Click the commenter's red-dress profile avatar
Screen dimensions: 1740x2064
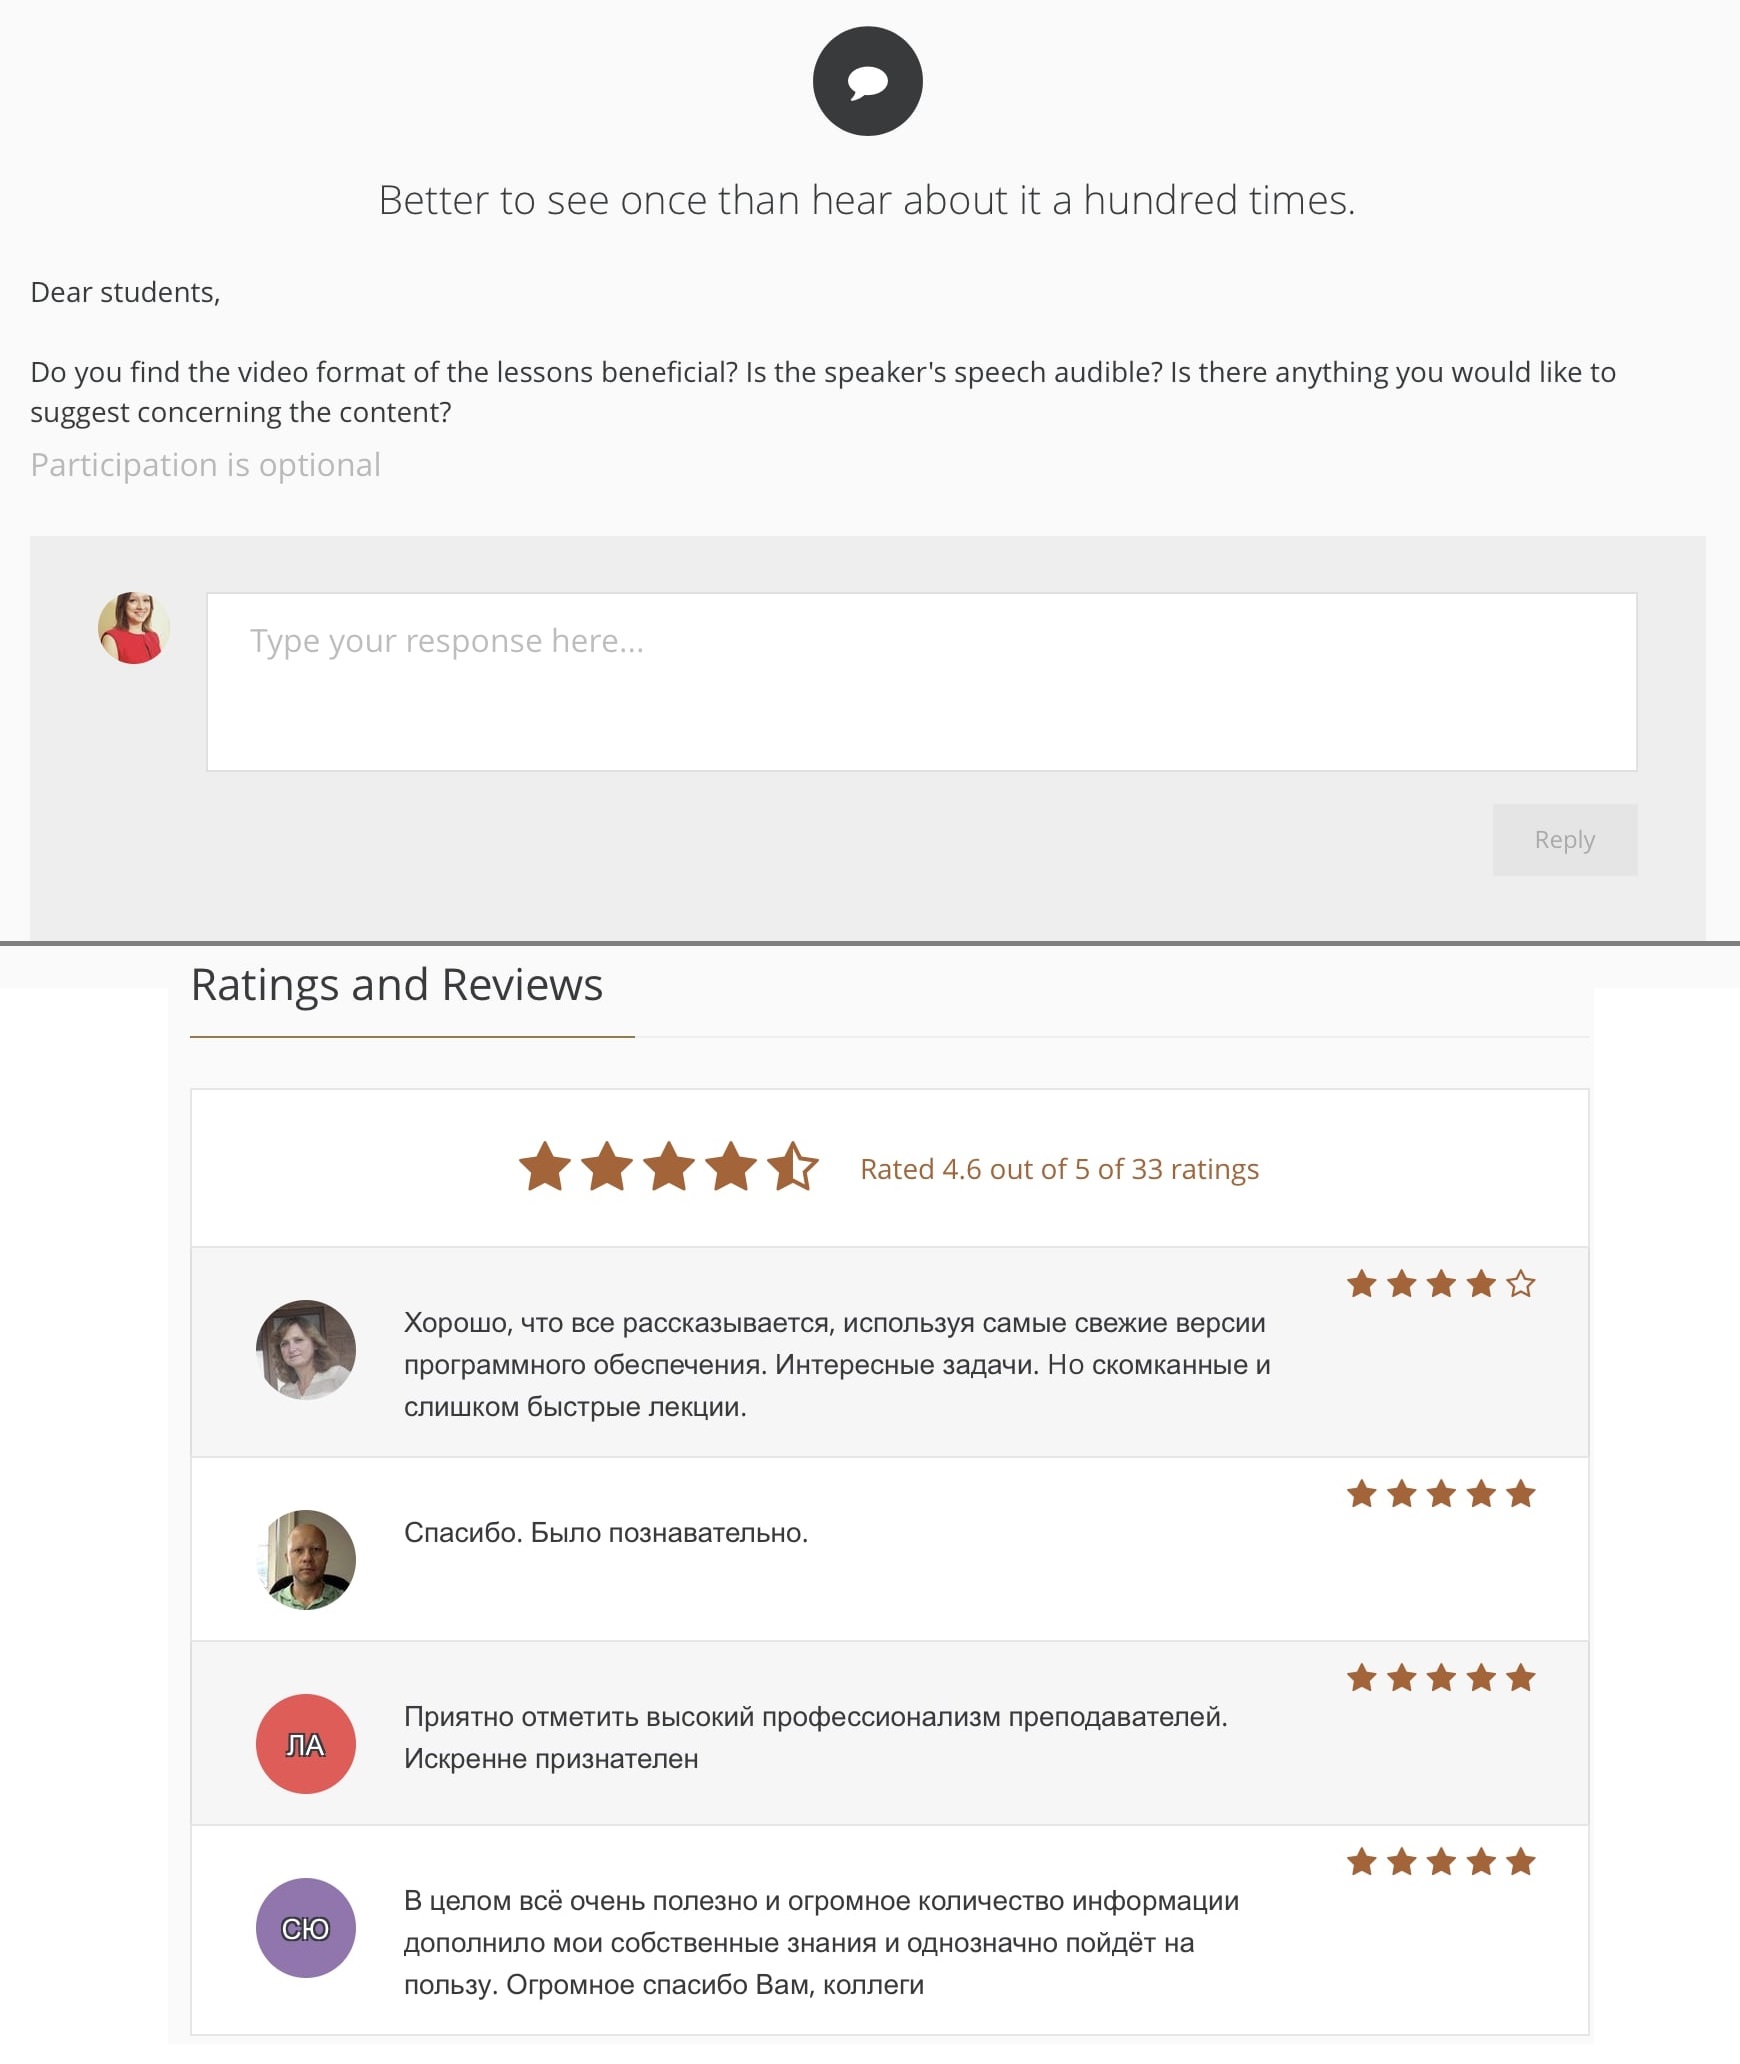pyautogui.click(x=134, y=628)
